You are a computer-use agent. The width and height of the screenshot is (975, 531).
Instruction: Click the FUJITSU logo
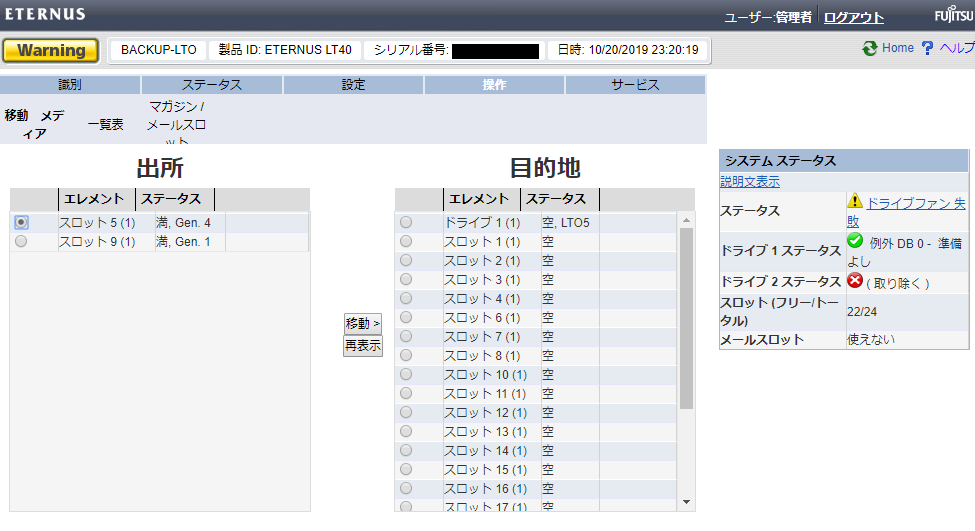tap(954, 14)
